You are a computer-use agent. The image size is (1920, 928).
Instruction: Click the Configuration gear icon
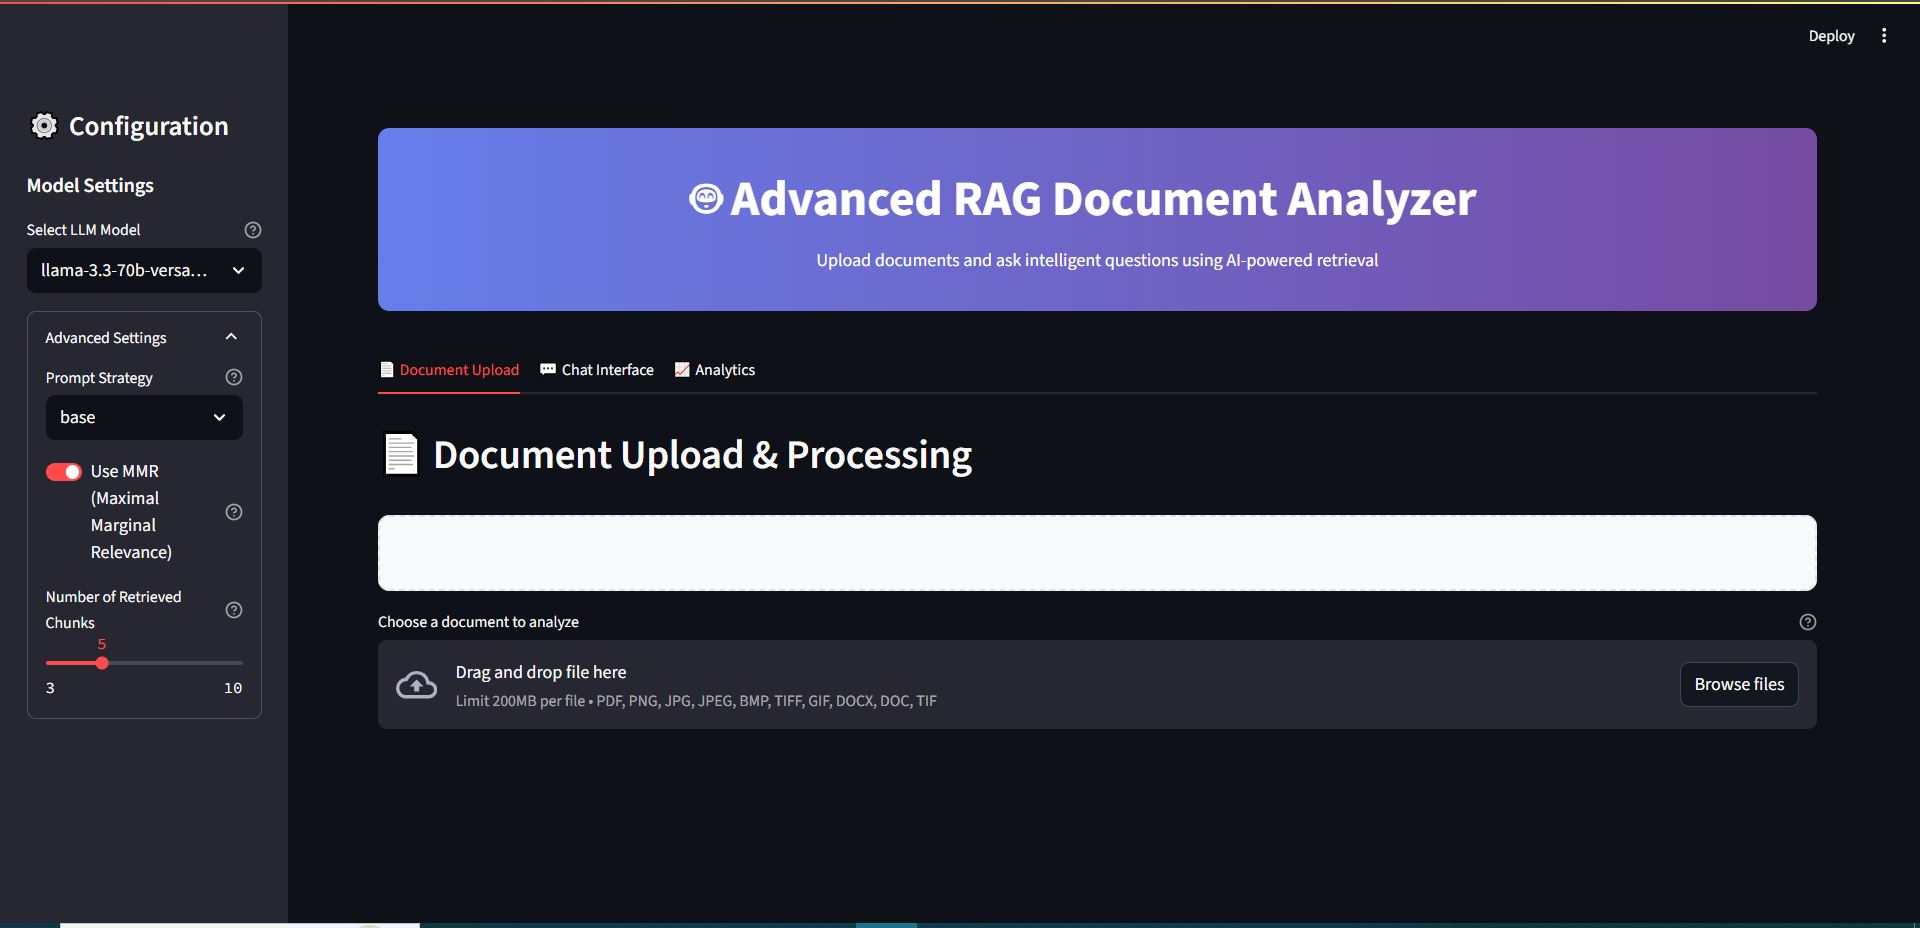point(43,125)
